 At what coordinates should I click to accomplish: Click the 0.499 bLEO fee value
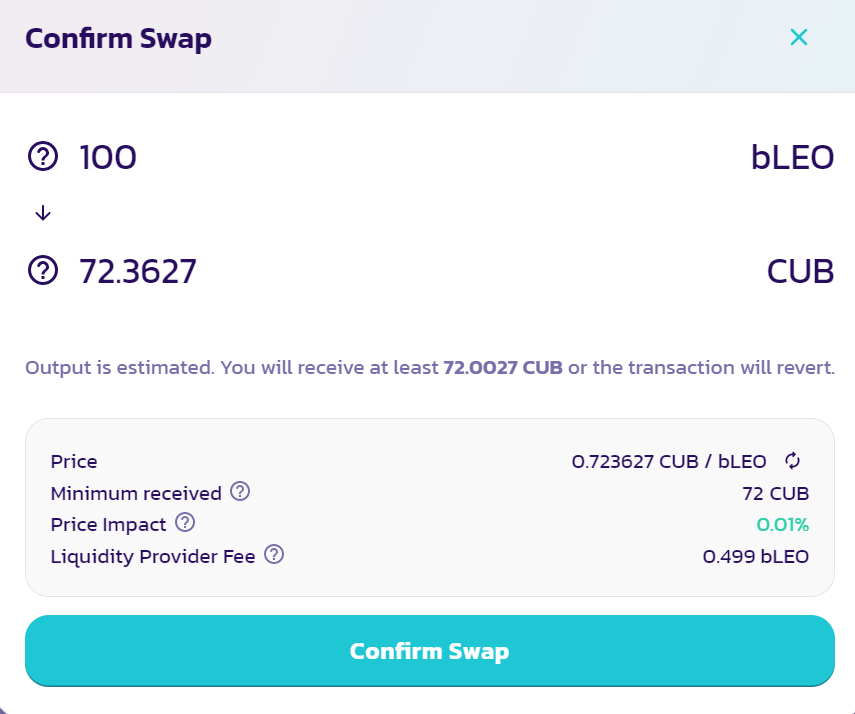(x=755, y=556)
